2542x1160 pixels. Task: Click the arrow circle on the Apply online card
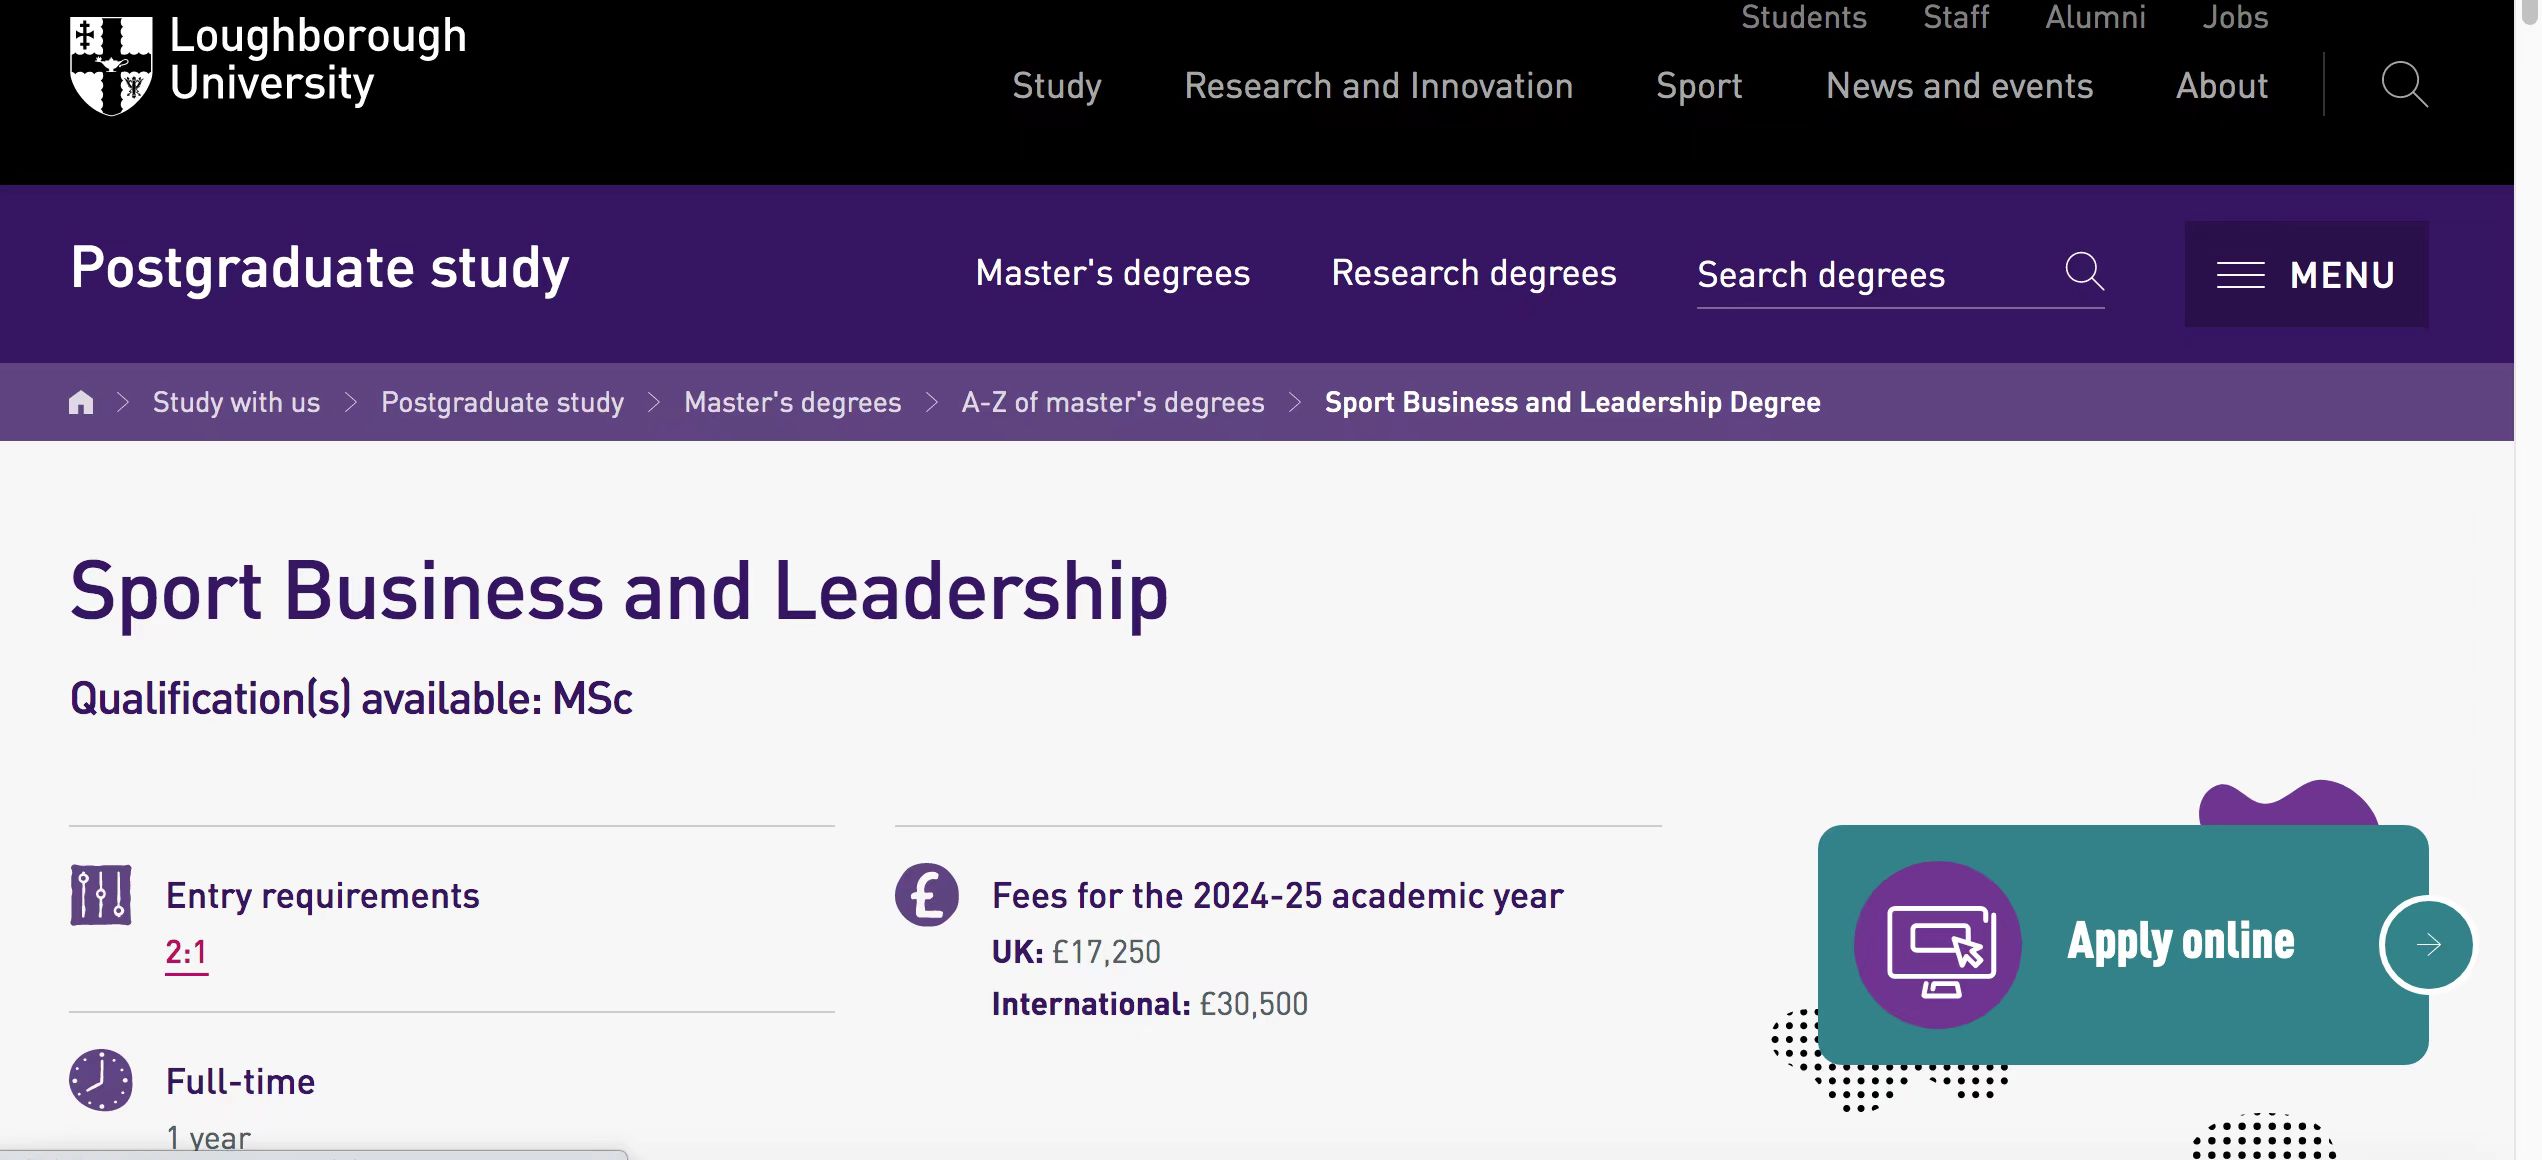(2427, 945)
